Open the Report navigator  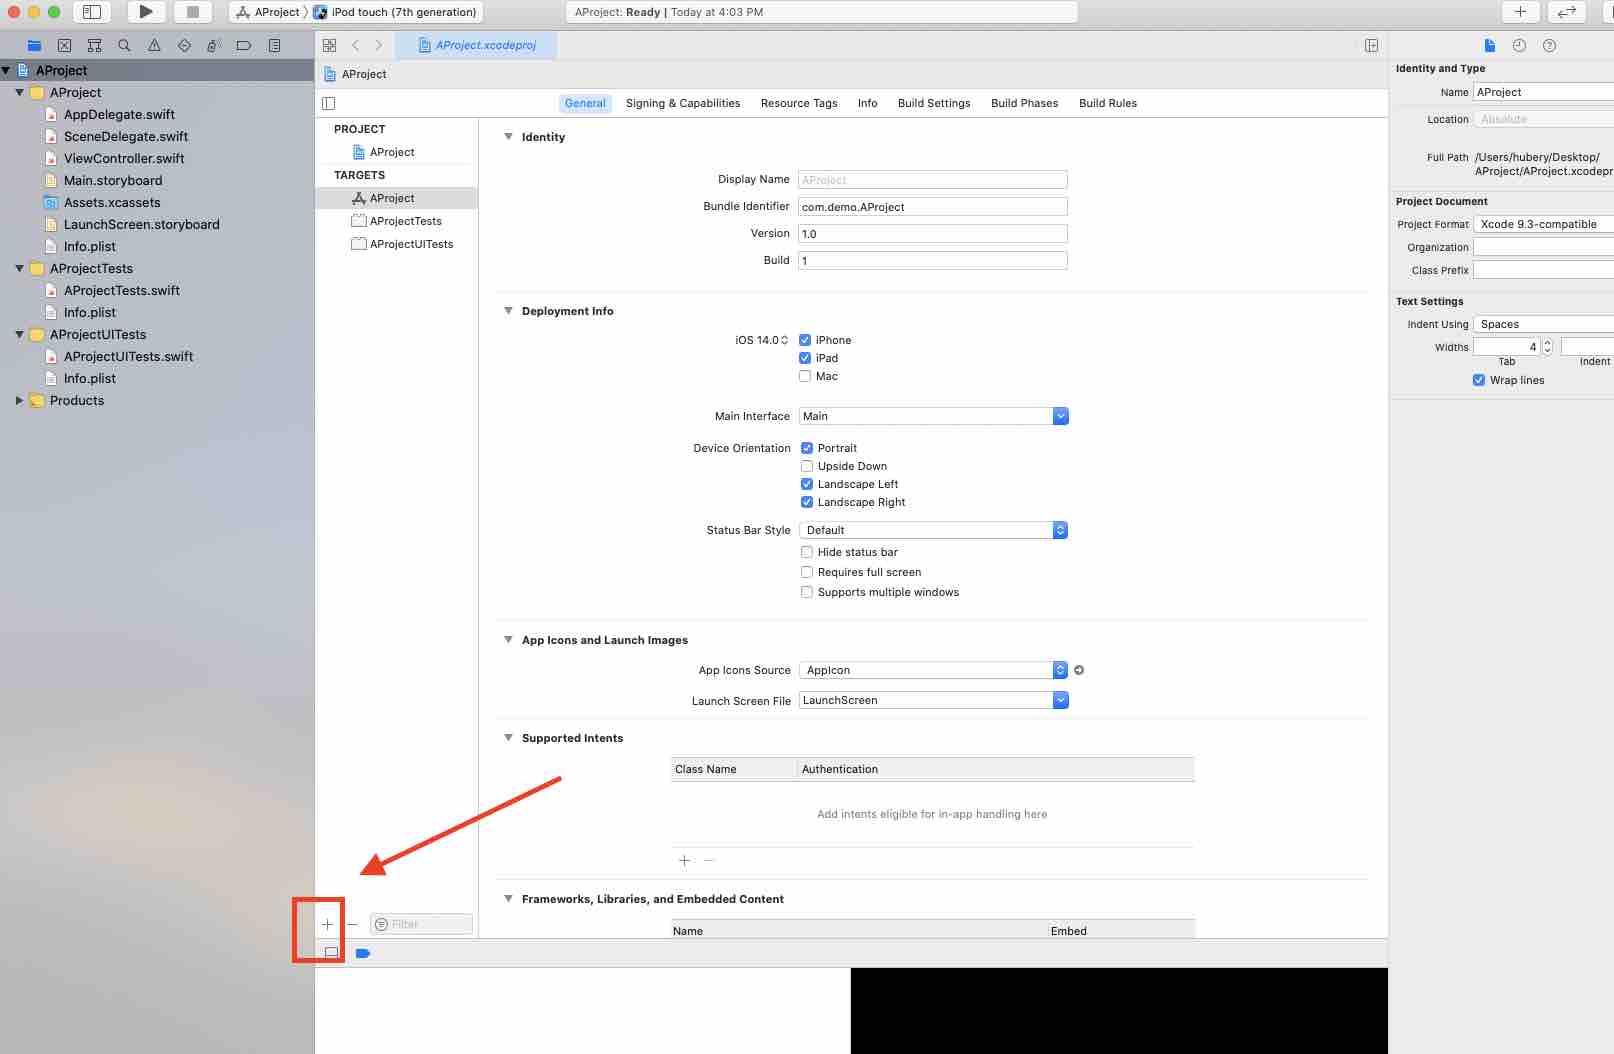(274, 45)
